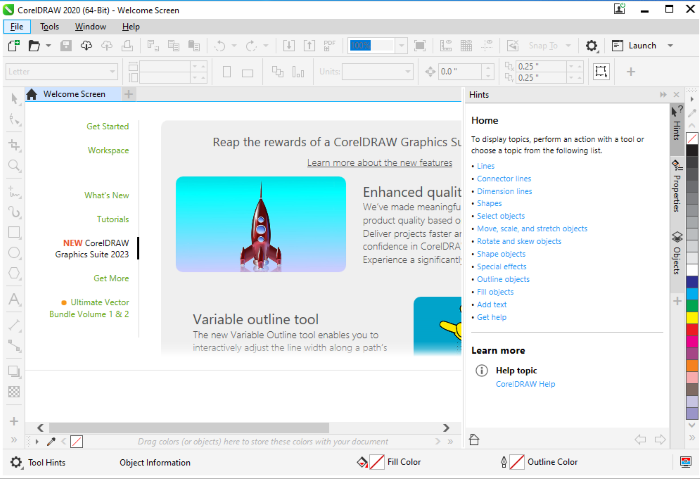Image resolution: width=700 pixels, height=479 pixels.
Task: Select the Crop tool
Action: [x=14, y=145]
